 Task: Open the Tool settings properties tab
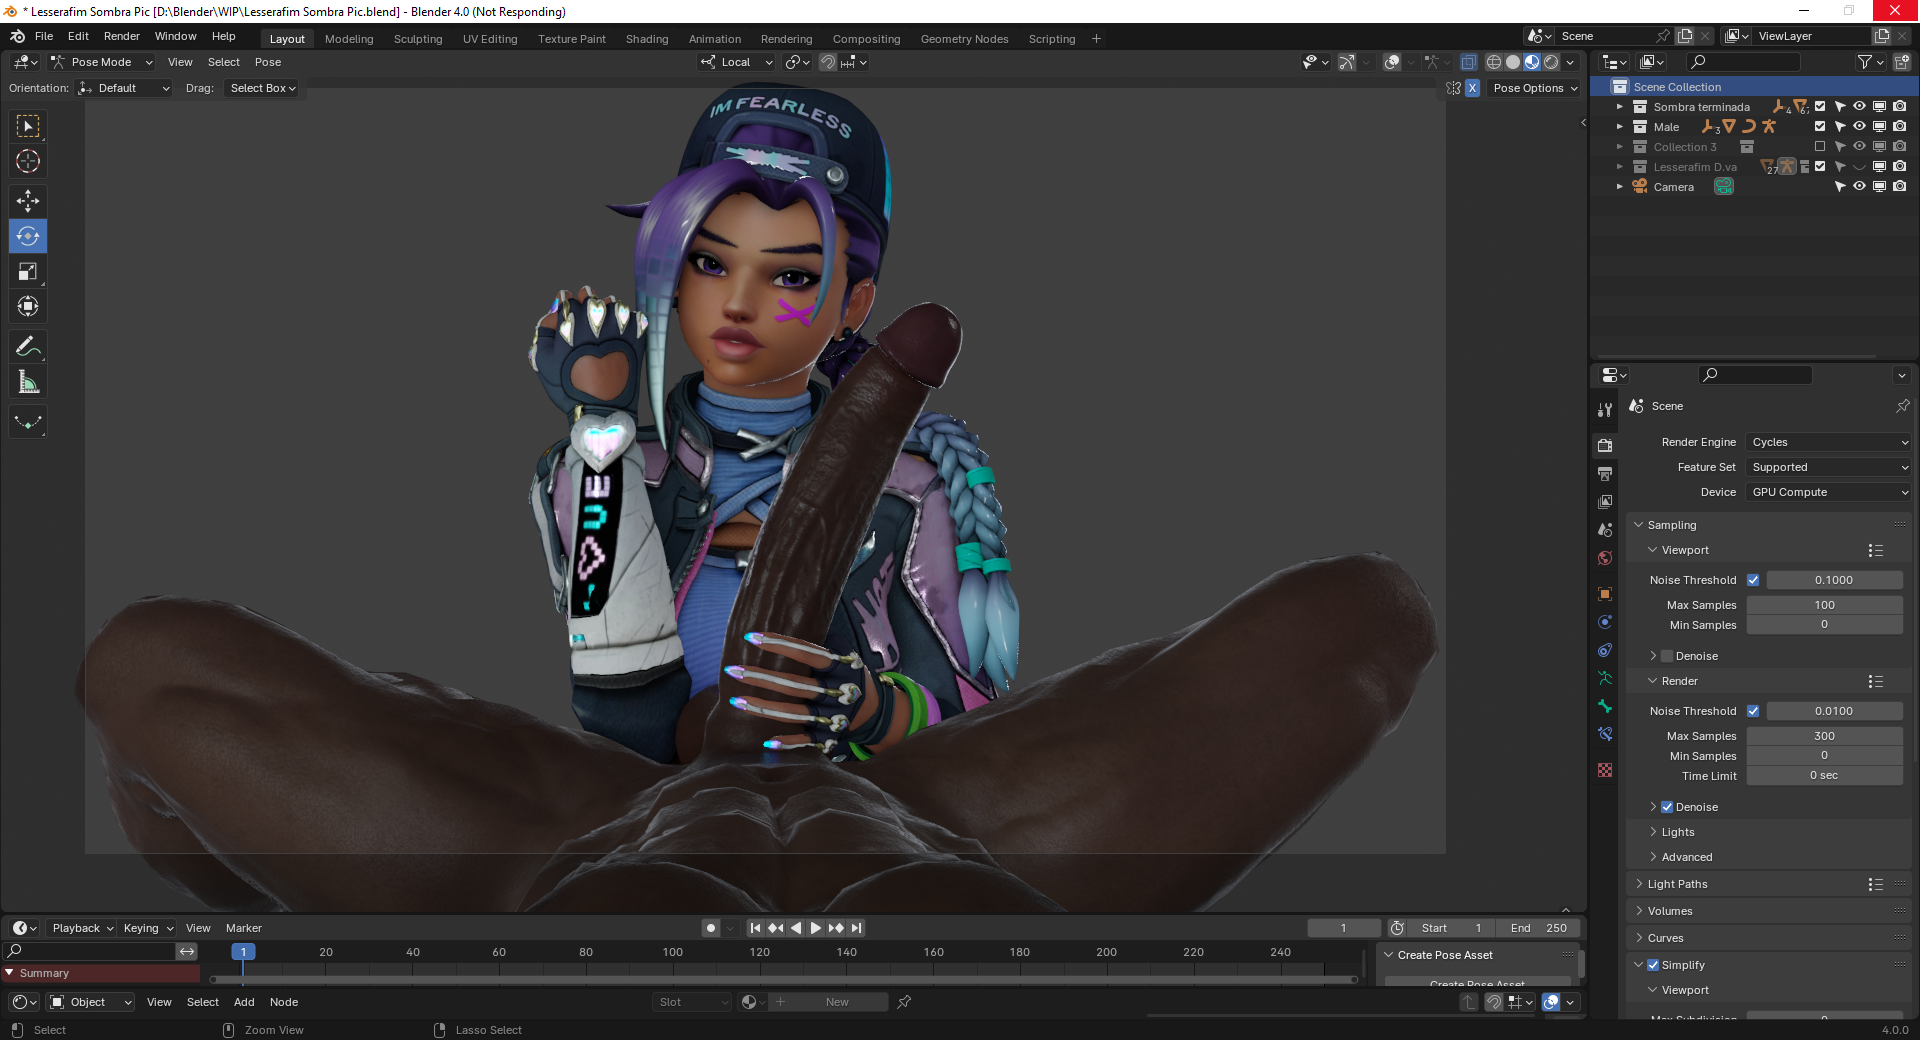(x=1605, y=409)
